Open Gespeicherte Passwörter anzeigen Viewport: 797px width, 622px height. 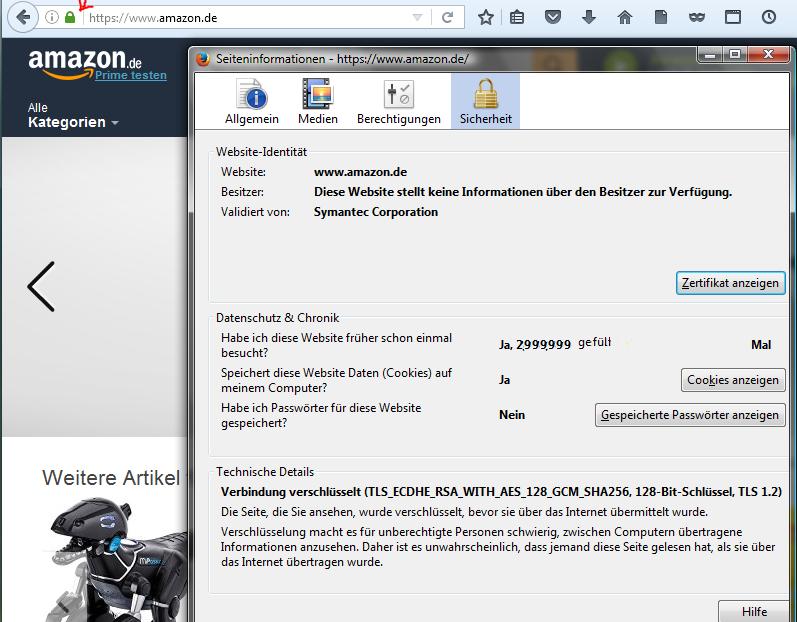tap(690, 415)
